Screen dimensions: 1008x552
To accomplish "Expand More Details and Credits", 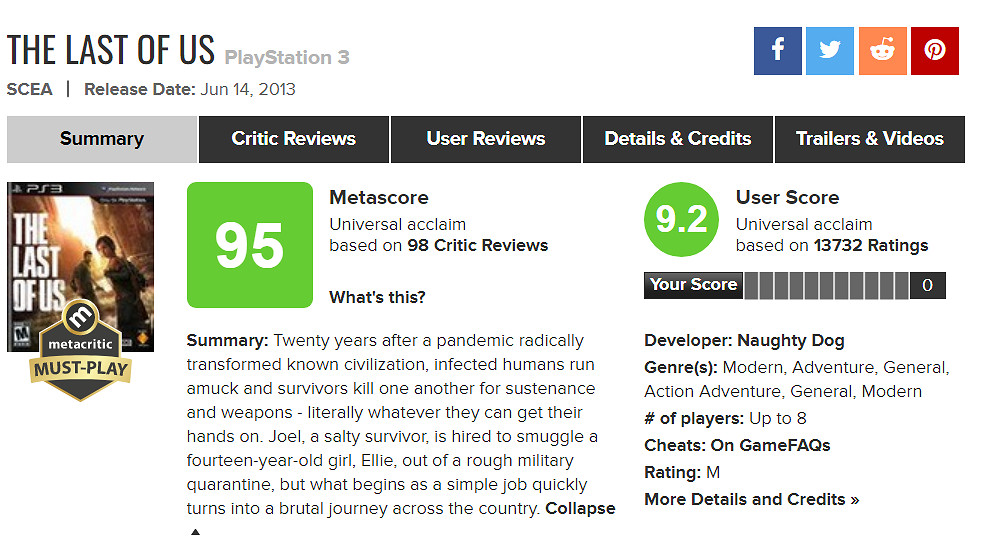I will coord(752,499).
